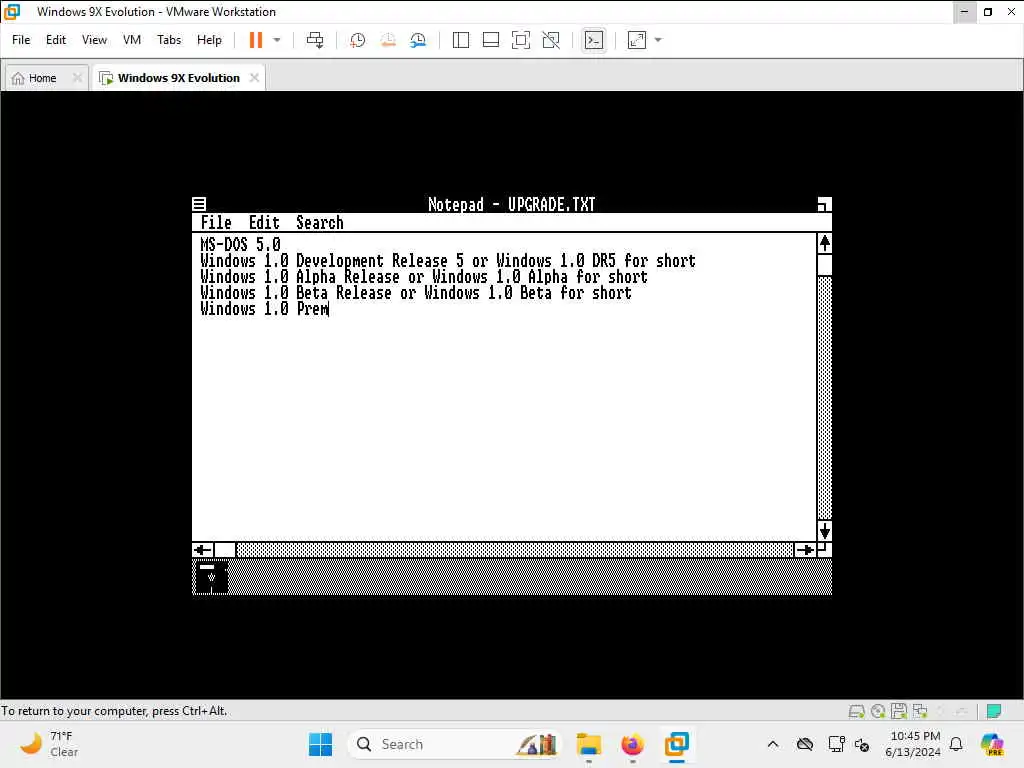Click the taskbar Search box
The image size is (1024, 768).
[455, 744]
